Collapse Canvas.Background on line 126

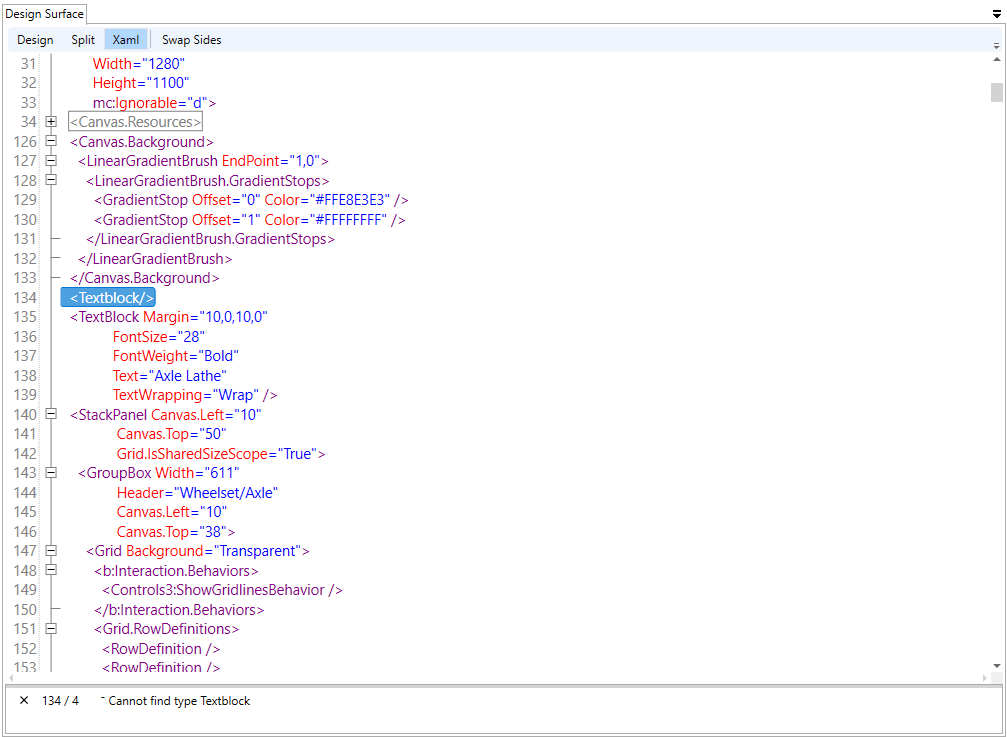51,141
